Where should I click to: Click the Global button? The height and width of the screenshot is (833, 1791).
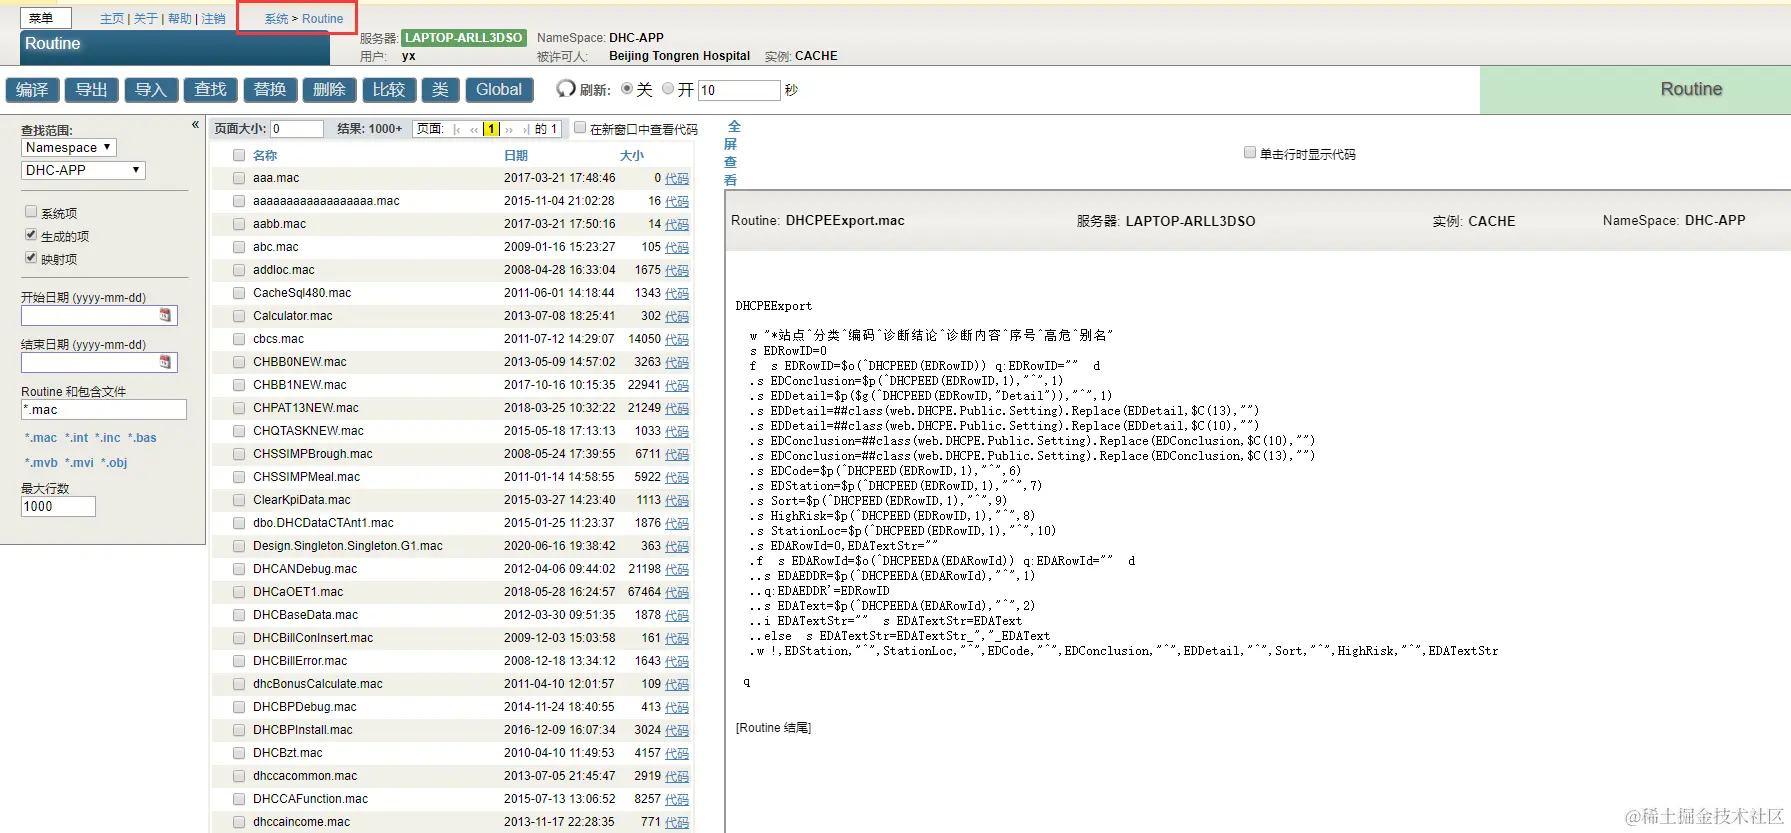[499, 90]
